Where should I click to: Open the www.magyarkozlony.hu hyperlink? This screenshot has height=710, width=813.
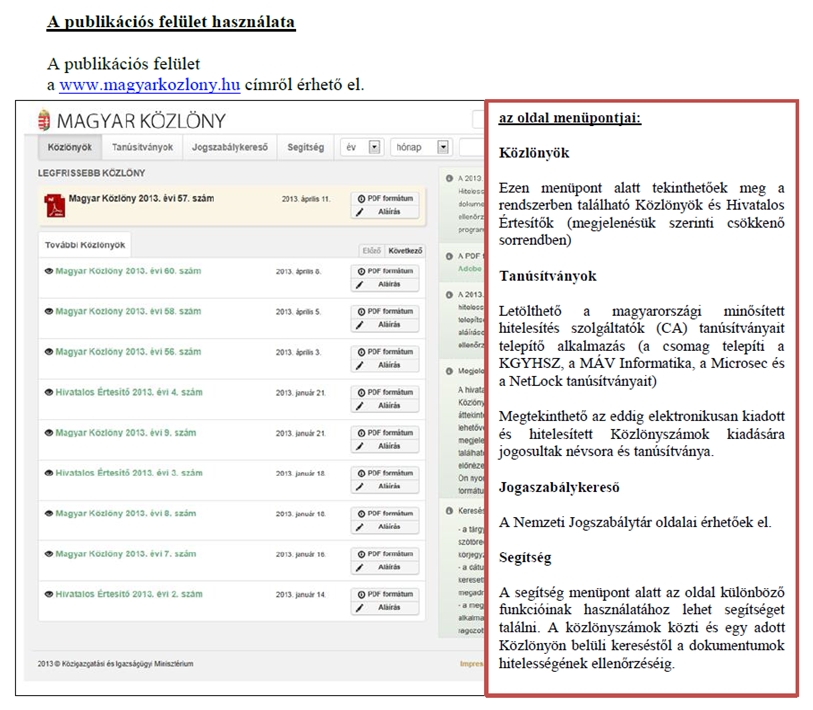click(149, 85)
